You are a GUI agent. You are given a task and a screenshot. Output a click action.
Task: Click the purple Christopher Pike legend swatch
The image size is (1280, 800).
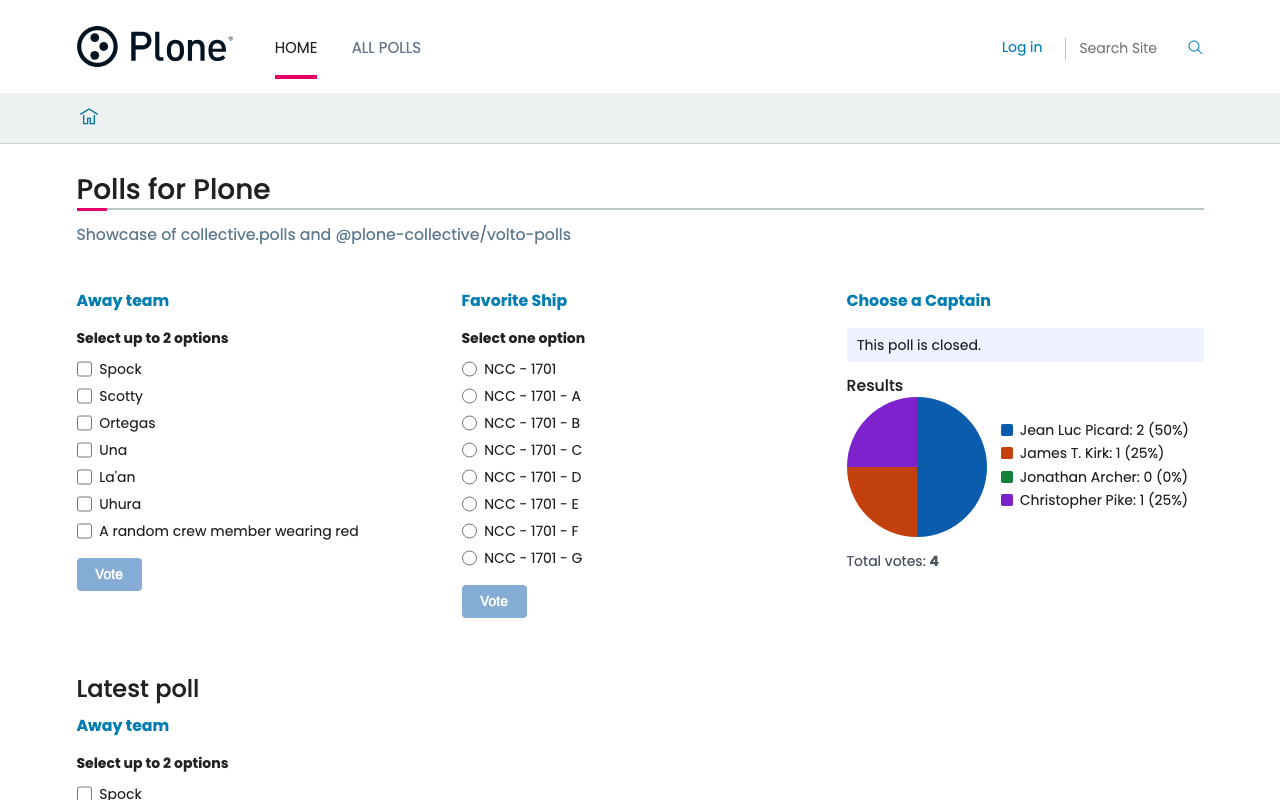coord(1007,500)
